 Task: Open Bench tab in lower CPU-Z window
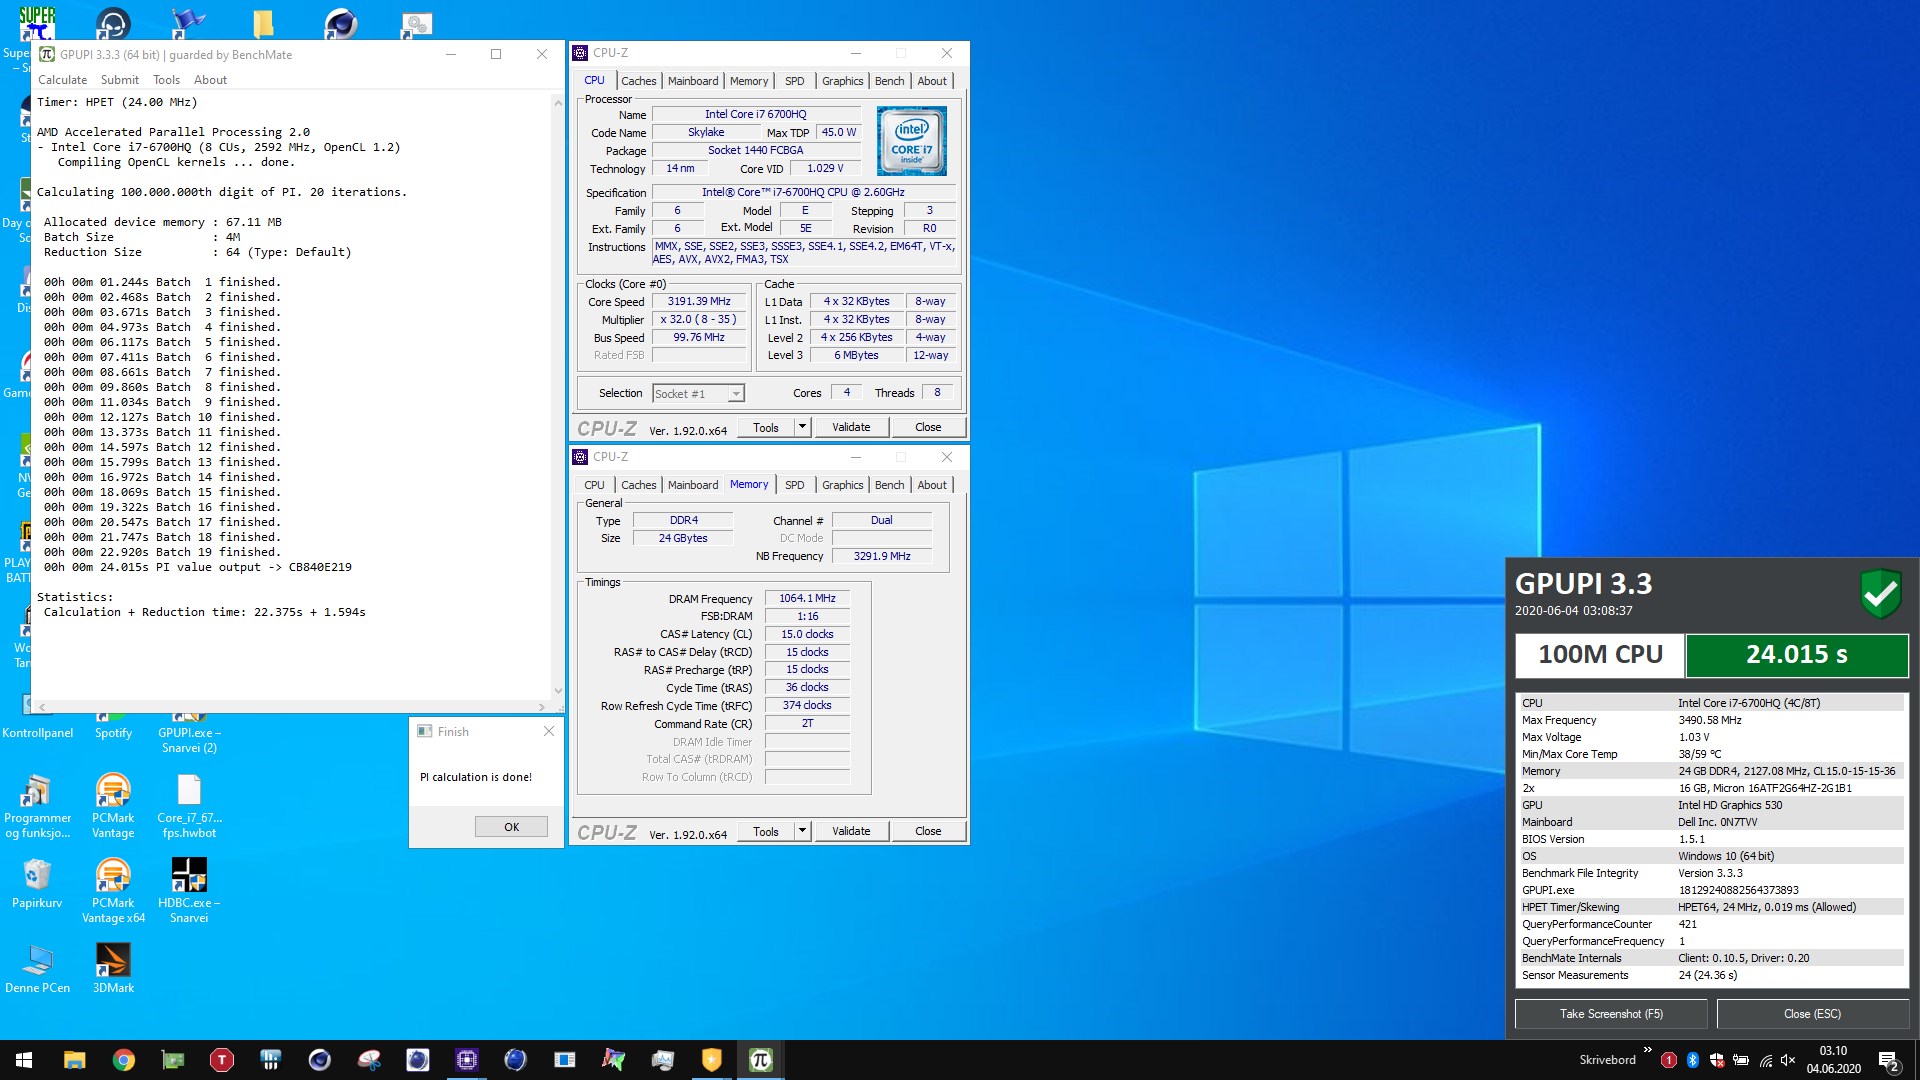(x=889, y=485)
